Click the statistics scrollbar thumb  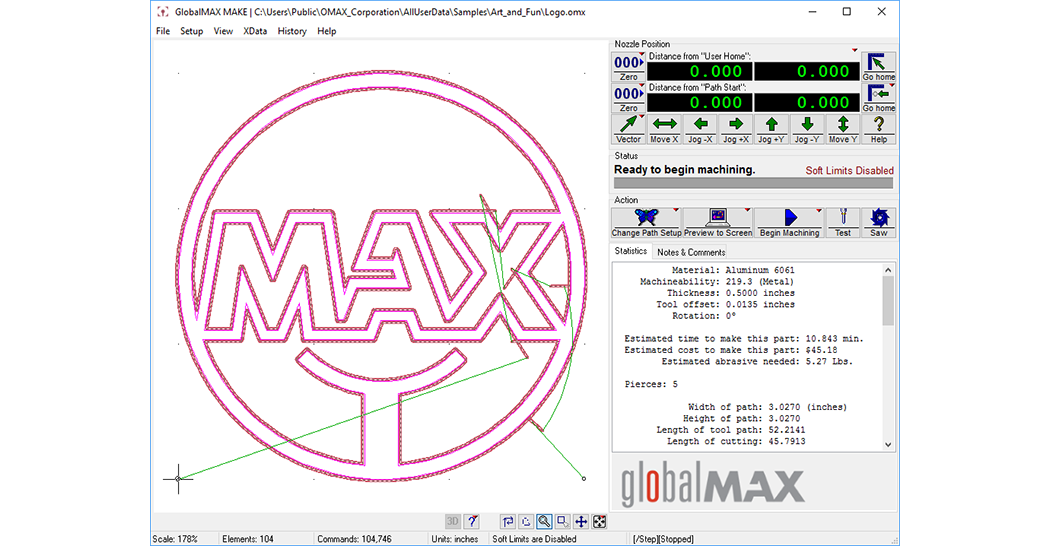(888, 301)
